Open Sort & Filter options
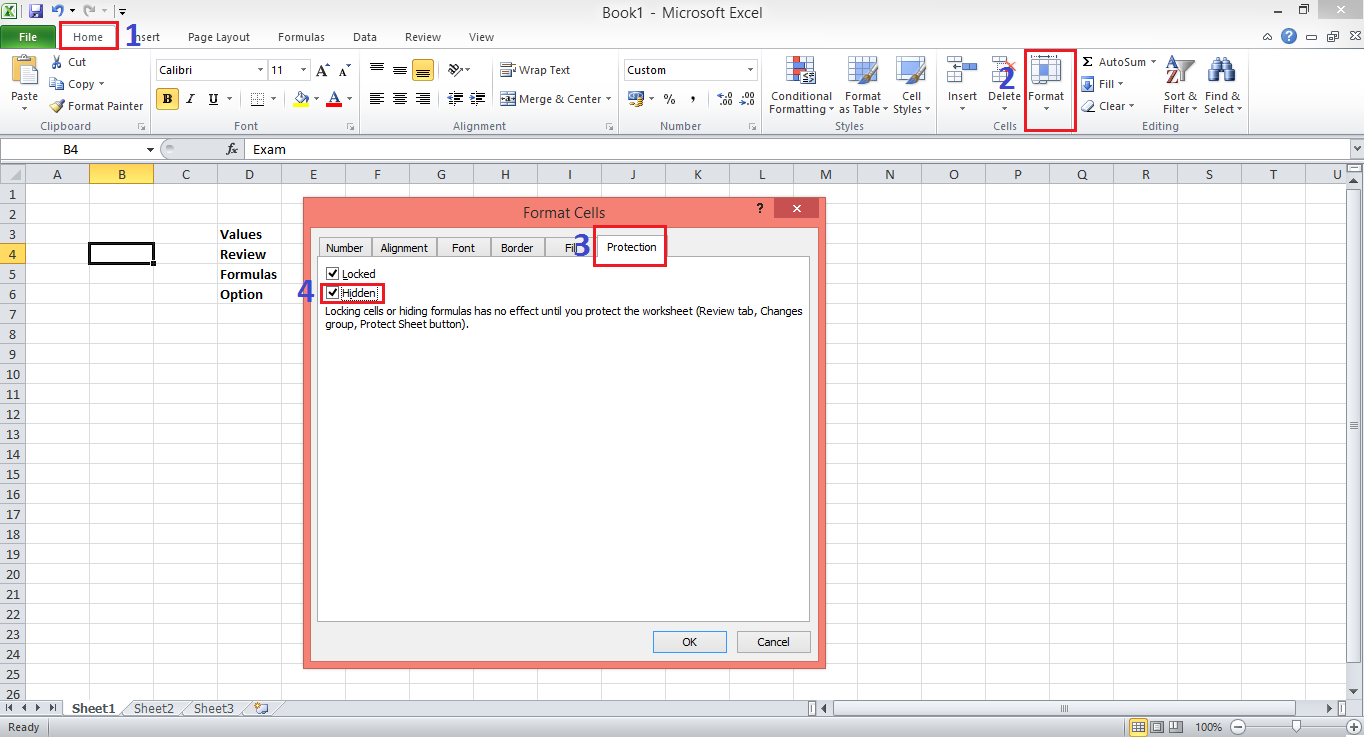1364x739 pixels. 1179,85
